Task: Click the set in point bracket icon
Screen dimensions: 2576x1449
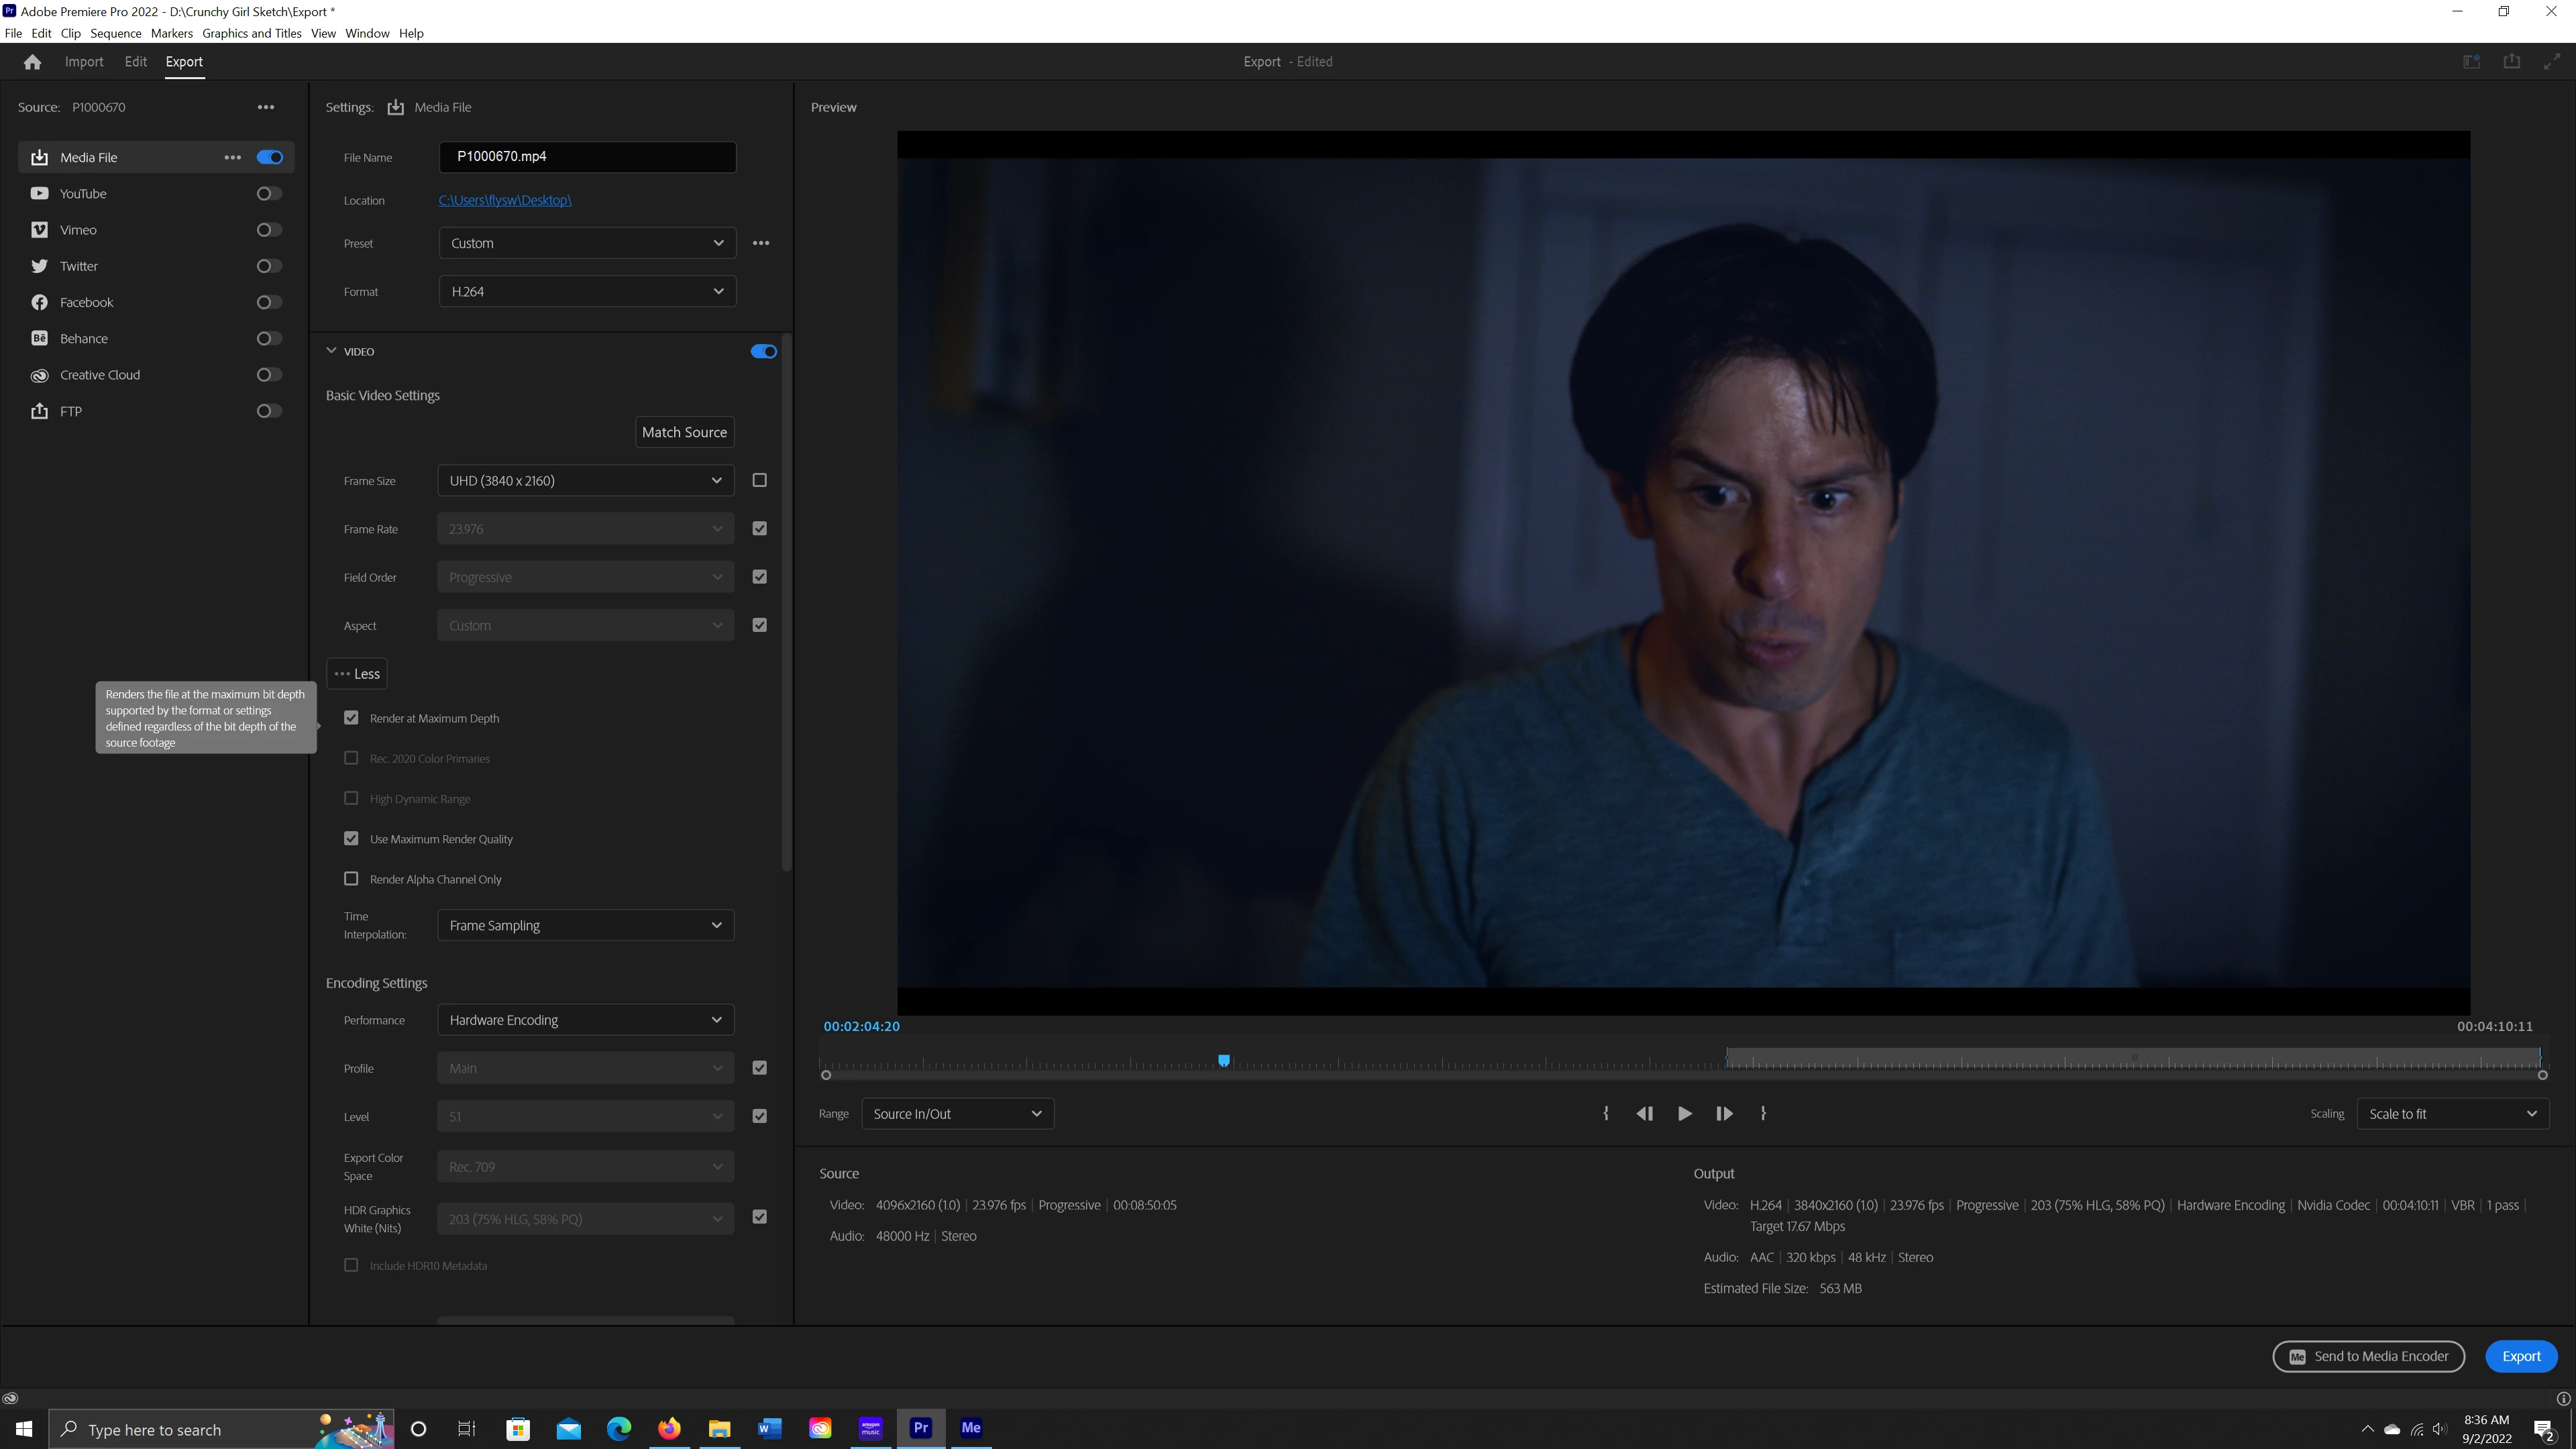Action: tap(1606, 1113)
